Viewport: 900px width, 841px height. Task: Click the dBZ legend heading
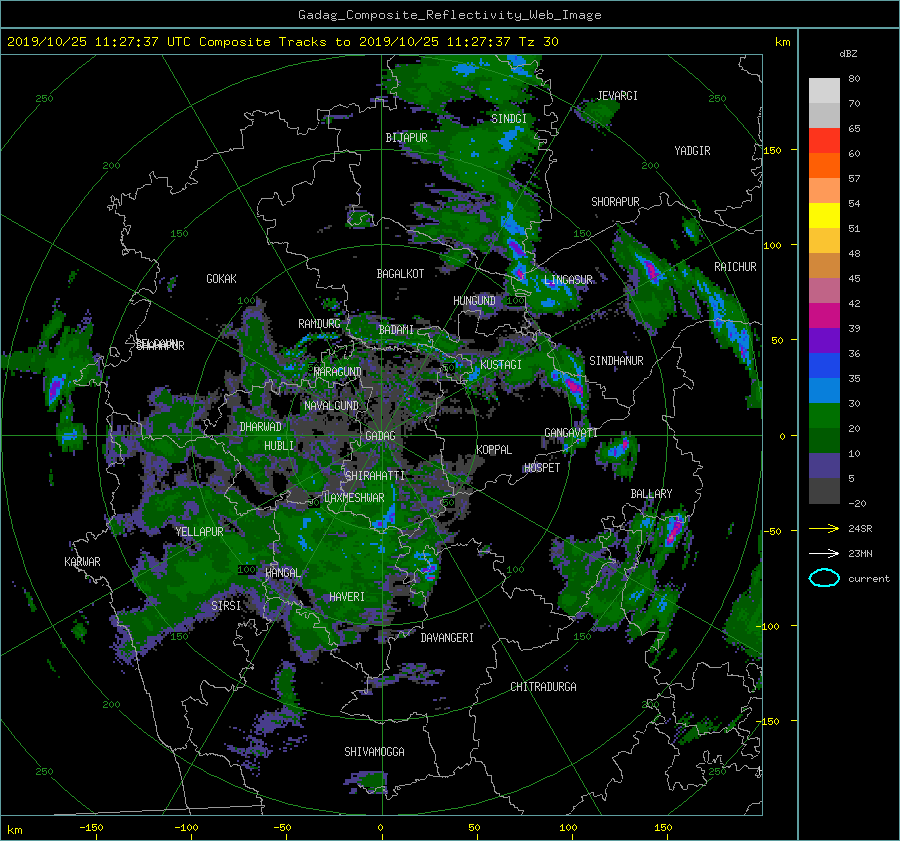[848, 54]
